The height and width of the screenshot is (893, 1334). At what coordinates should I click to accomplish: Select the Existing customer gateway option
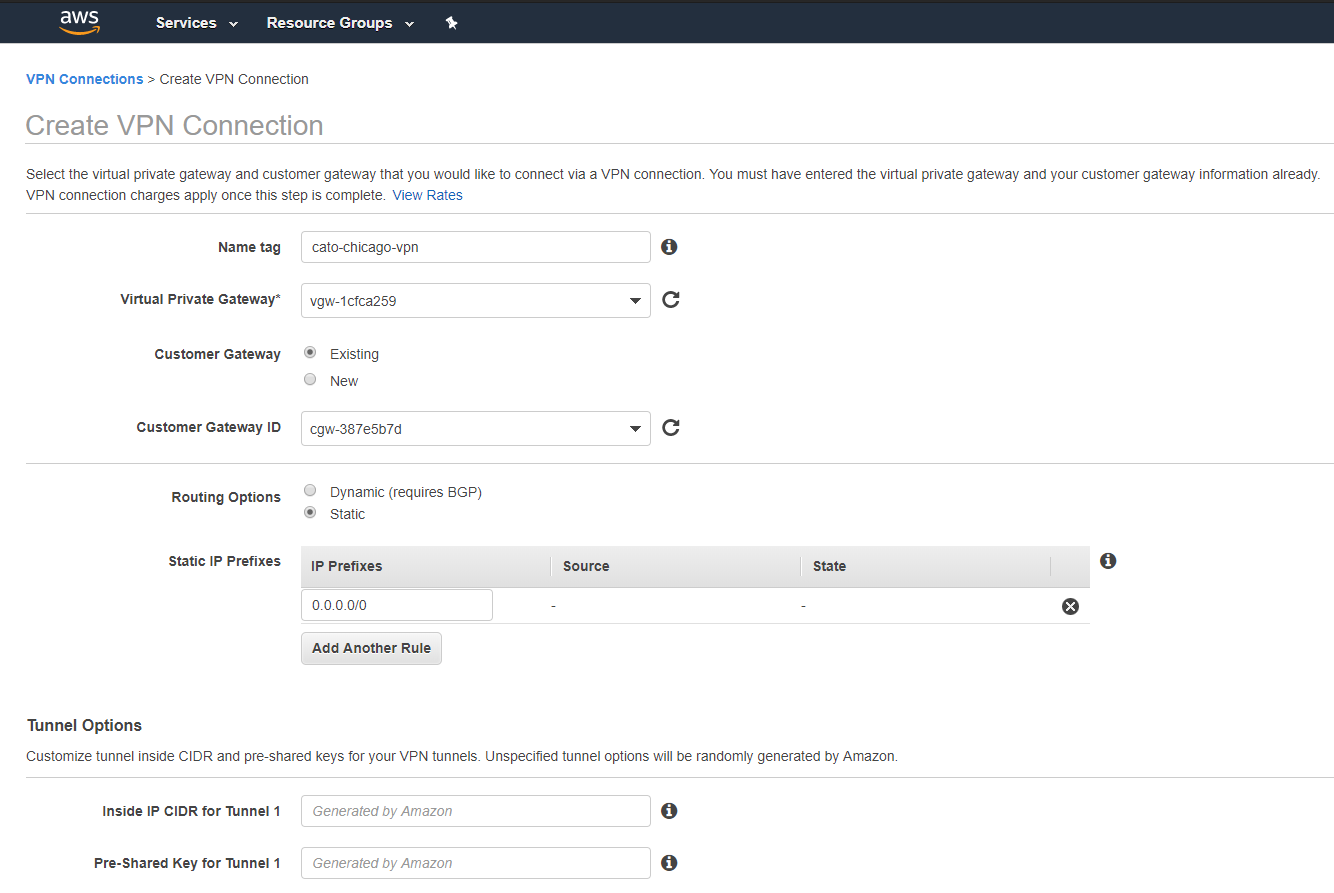click(310, 353)
